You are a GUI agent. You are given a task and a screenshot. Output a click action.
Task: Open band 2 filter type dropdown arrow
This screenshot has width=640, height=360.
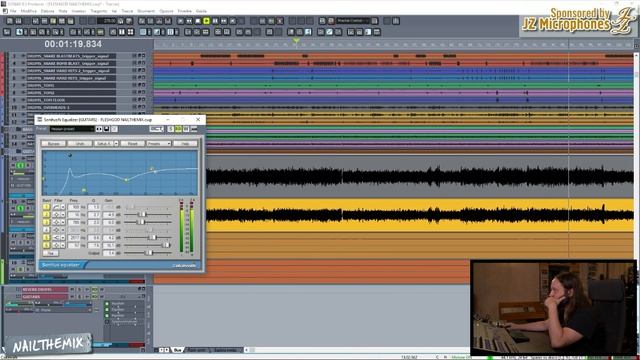pos(63,214)
